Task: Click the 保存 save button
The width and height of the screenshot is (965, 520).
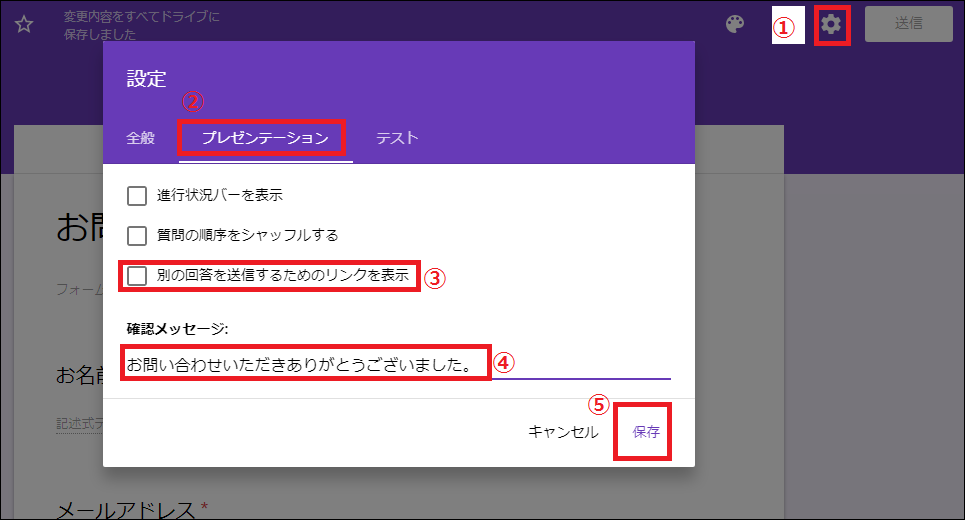Action: pos(646,432)
